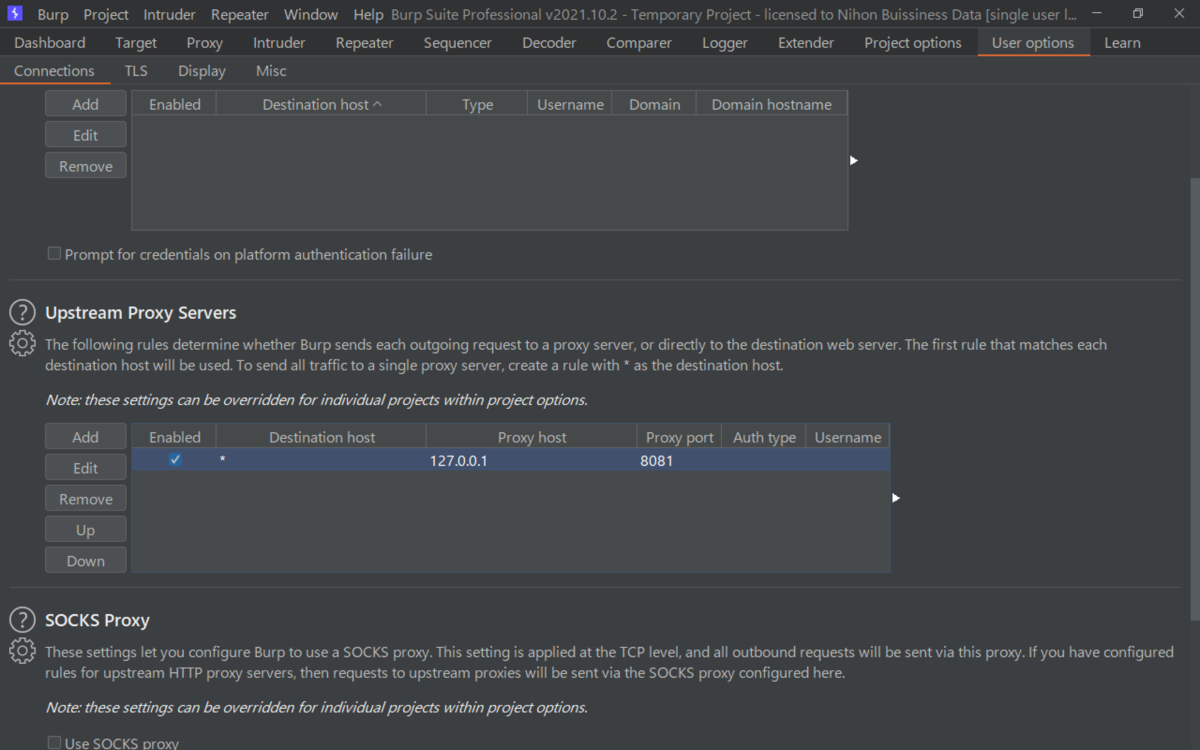Edit the selected upstream proxy rule

[86, 468]
